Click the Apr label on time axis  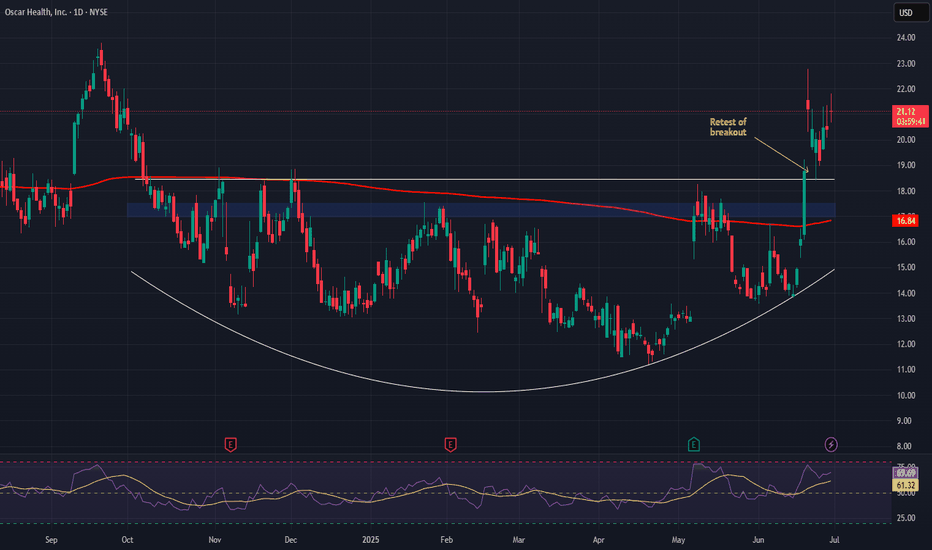click(599, 540)
